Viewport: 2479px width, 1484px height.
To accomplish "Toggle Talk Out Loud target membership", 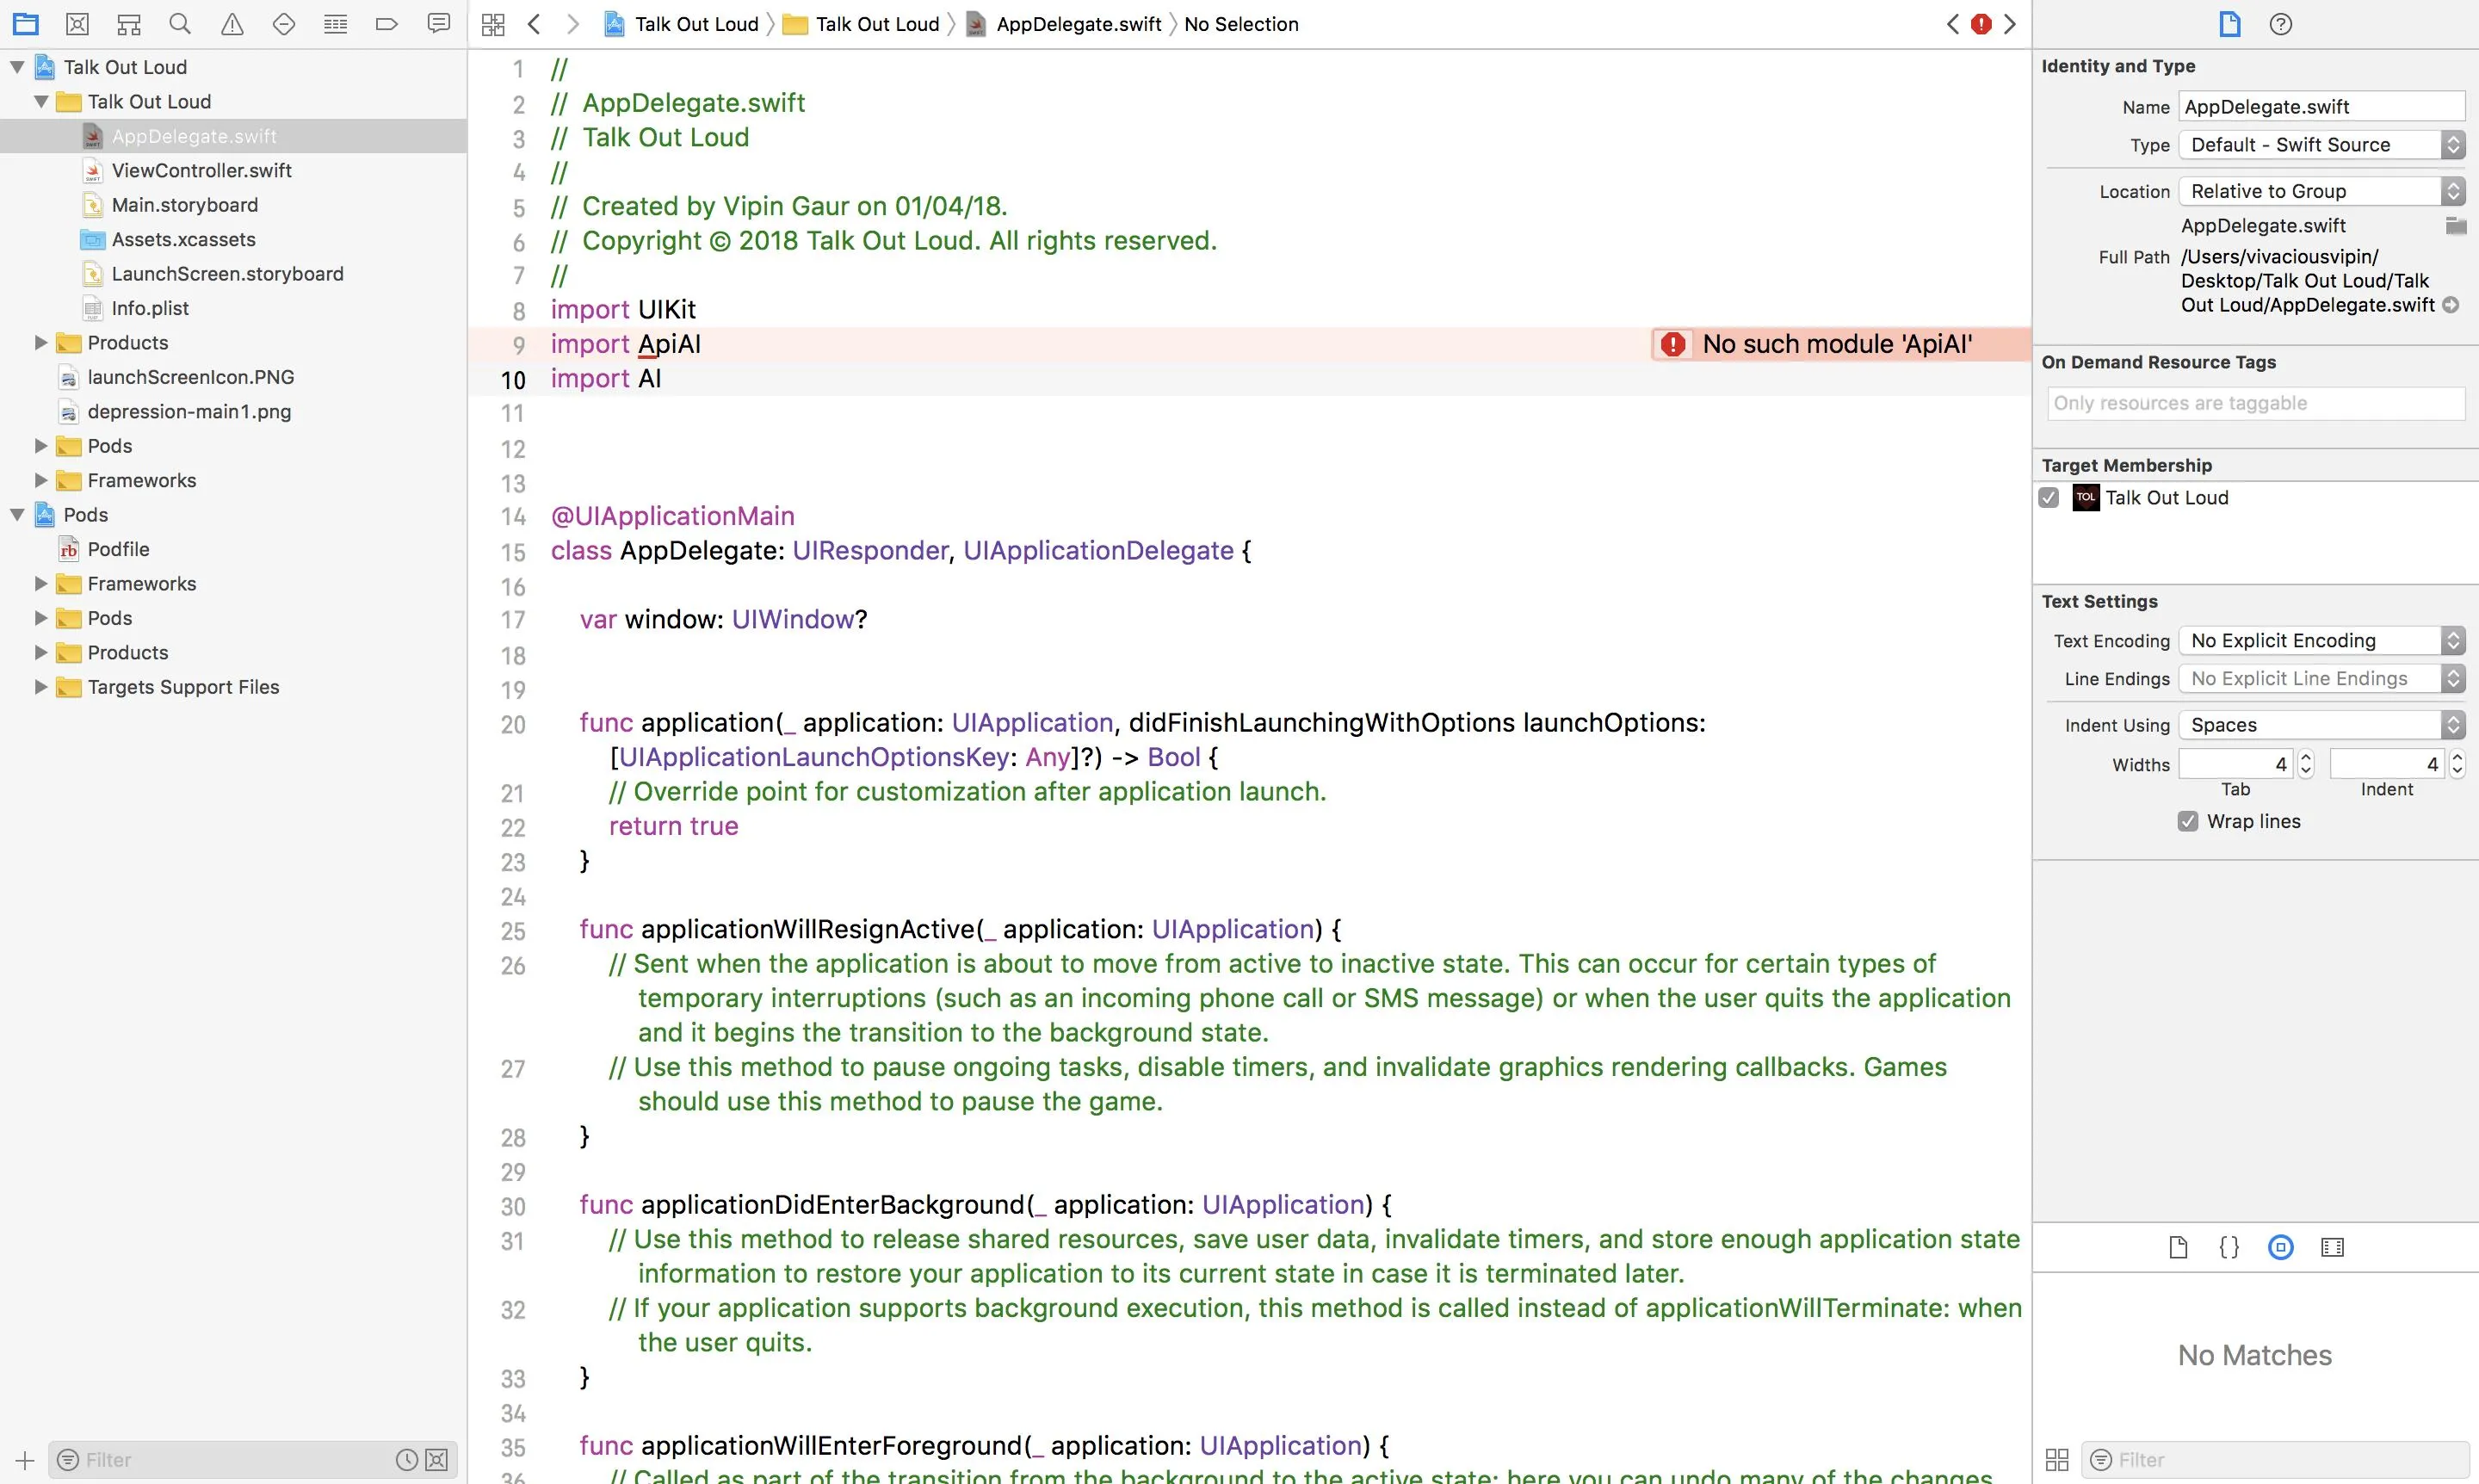I will coord(2049,498).
